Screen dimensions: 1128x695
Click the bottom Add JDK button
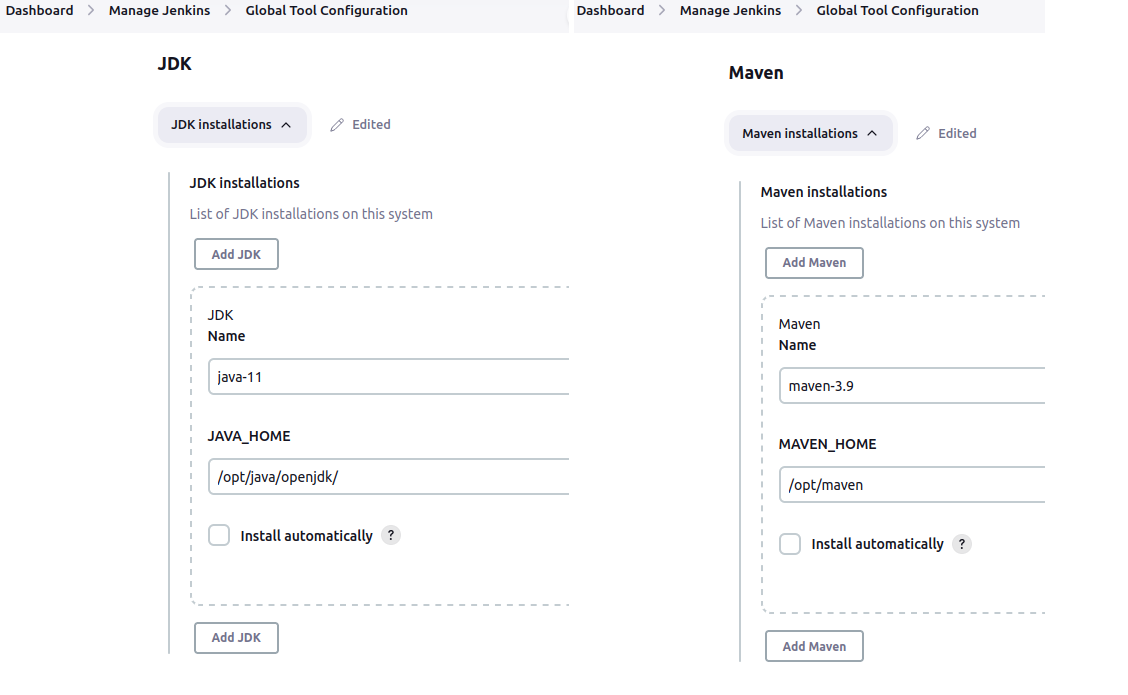point(236,637)
